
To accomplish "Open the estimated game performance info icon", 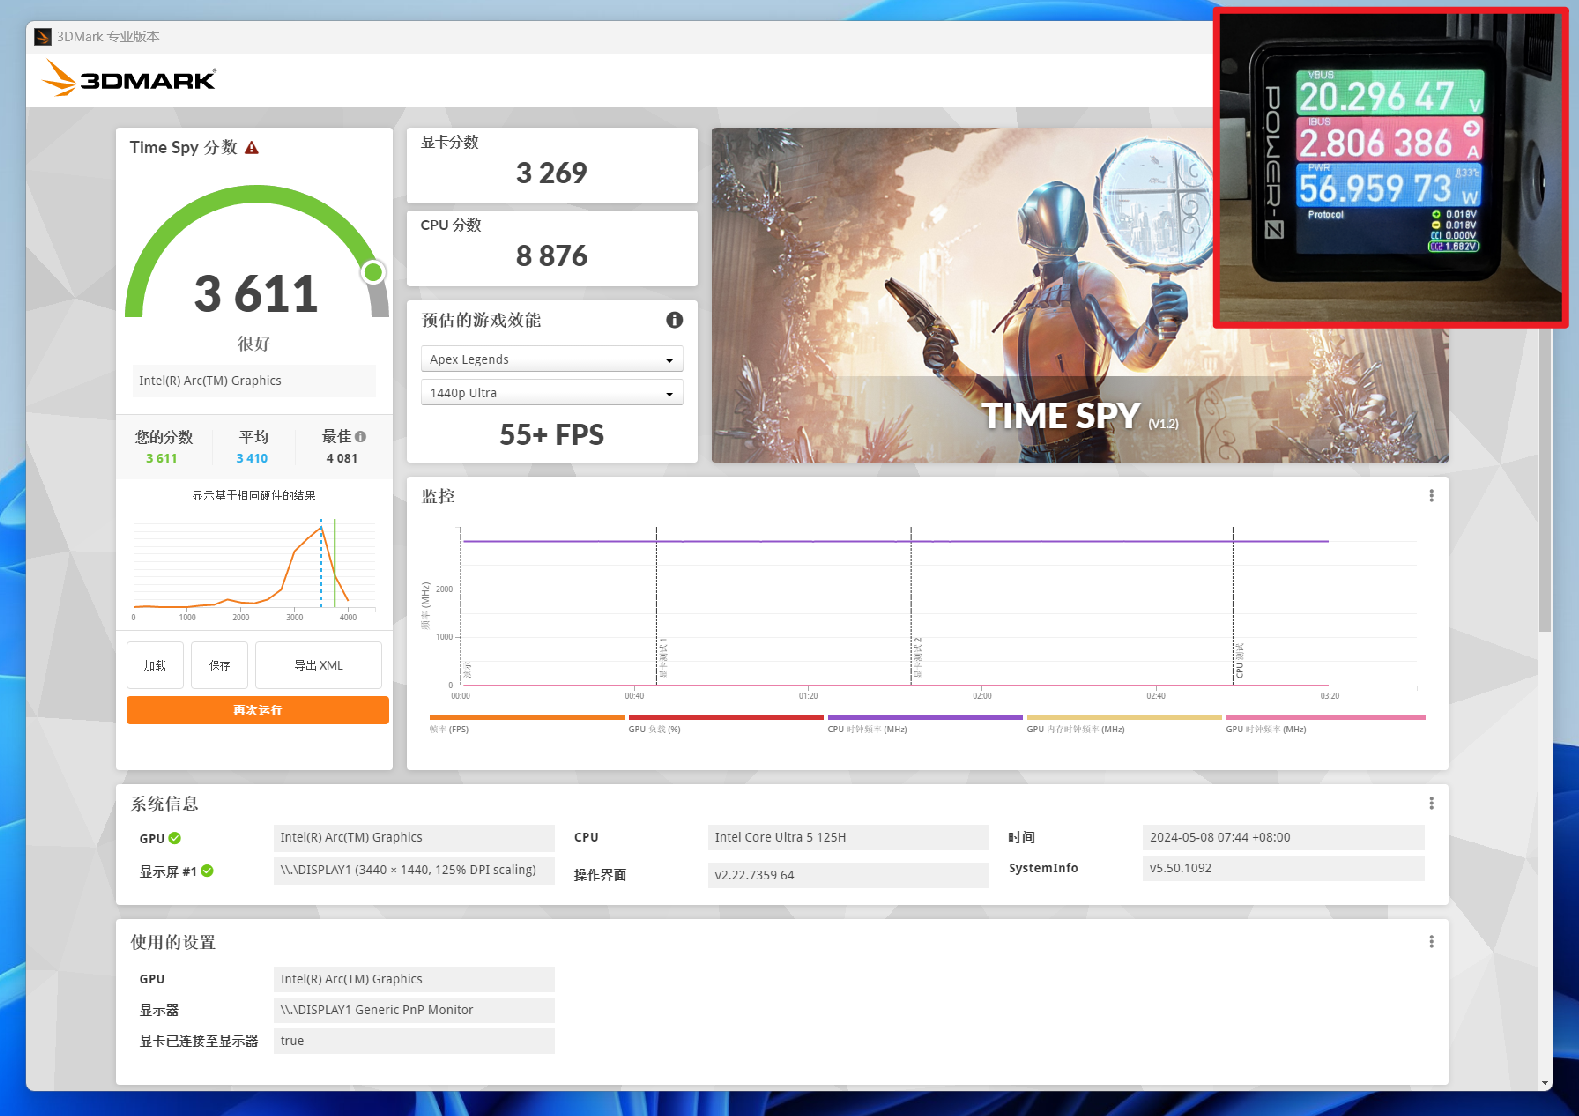I will [x=675, y=320].
